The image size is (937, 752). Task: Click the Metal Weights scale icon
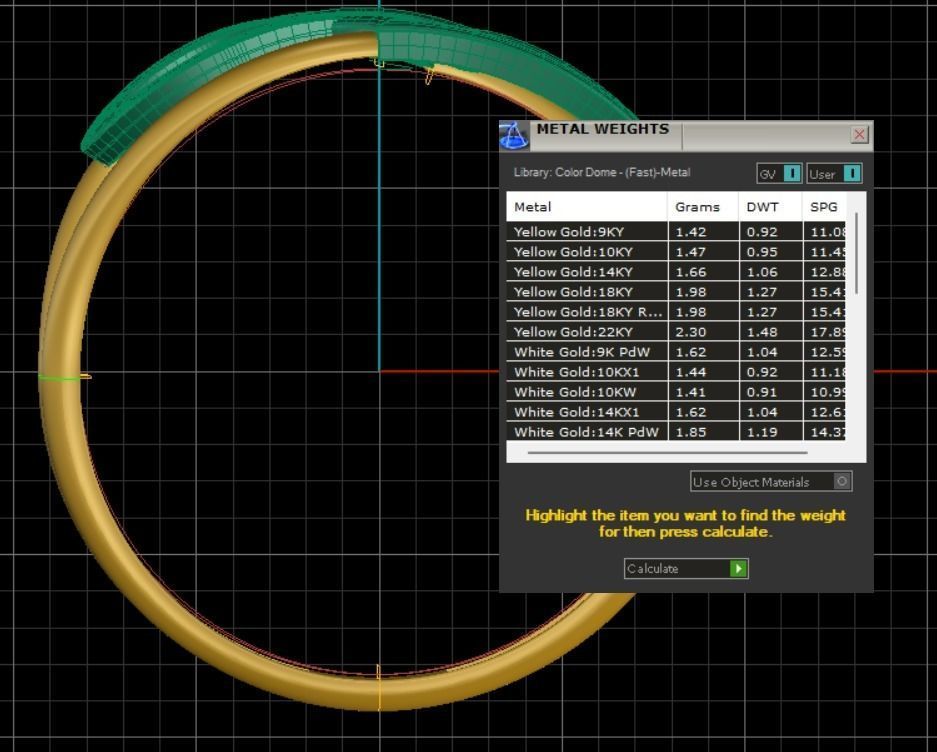click(514, 135)
